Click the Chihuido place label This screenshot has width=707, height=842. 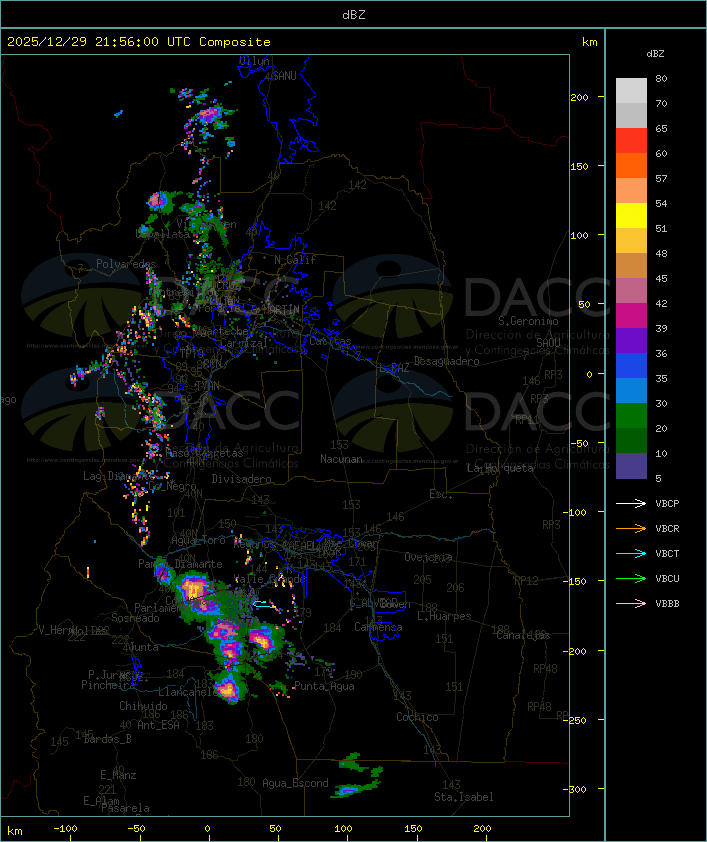pyautogui.click(x=143, y=706)
